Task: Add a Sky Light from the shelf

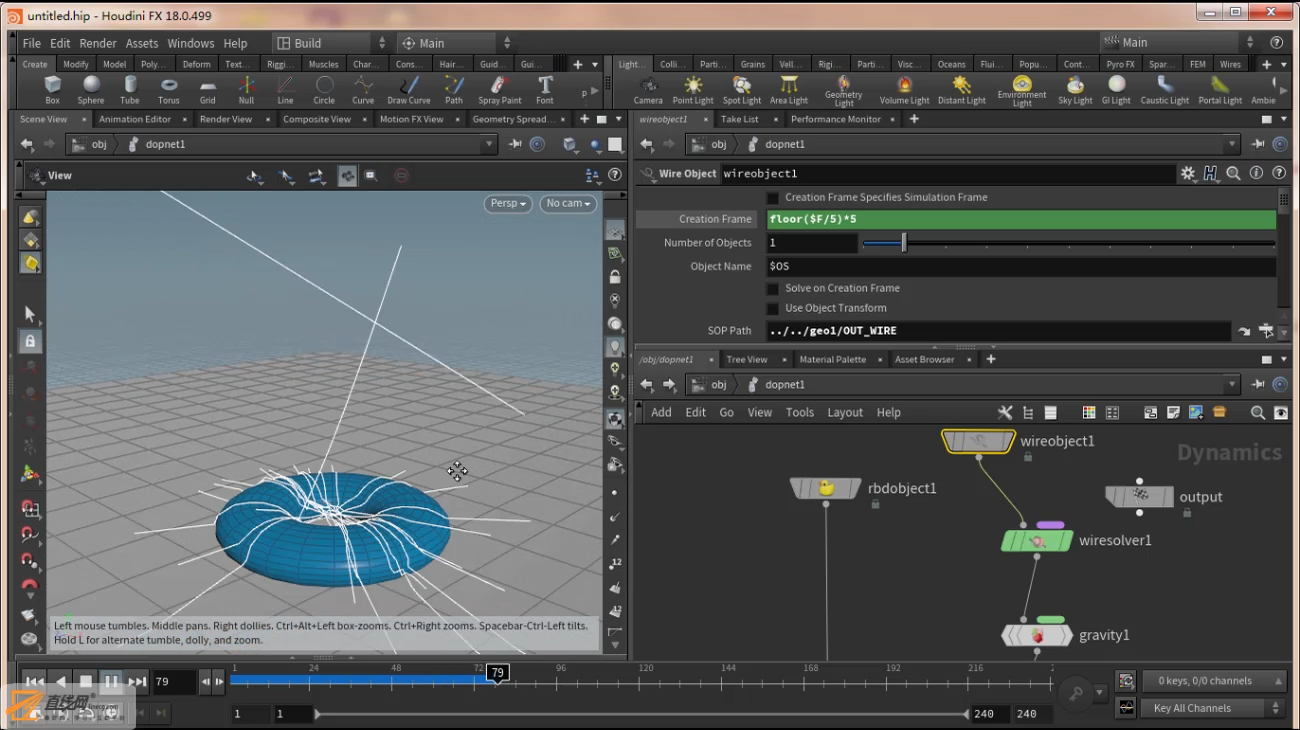Action: (1076, 90)
